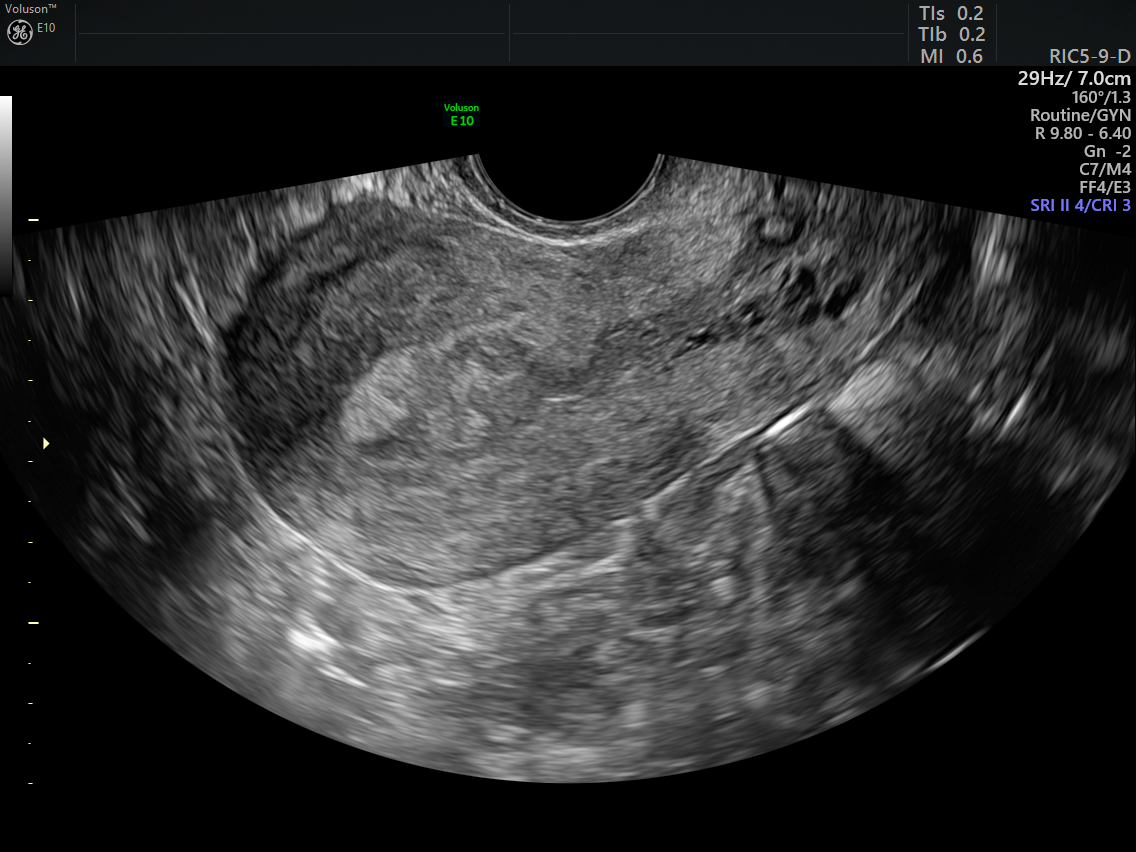The image size is (1136, 852).
Task: Click the green Voluson E10 watermark
Action: (x=461, y=115)
